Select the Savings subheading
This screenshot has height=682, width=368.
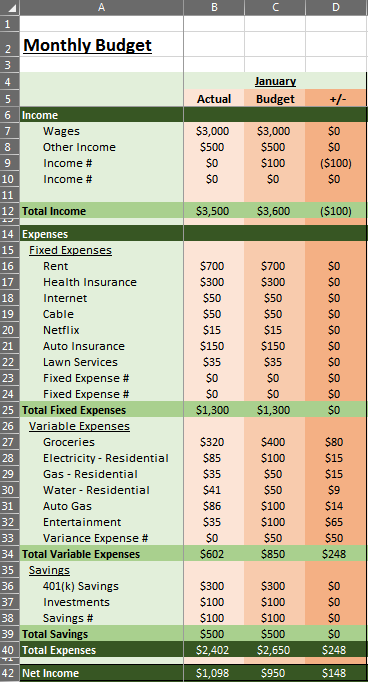coord(49,570)
